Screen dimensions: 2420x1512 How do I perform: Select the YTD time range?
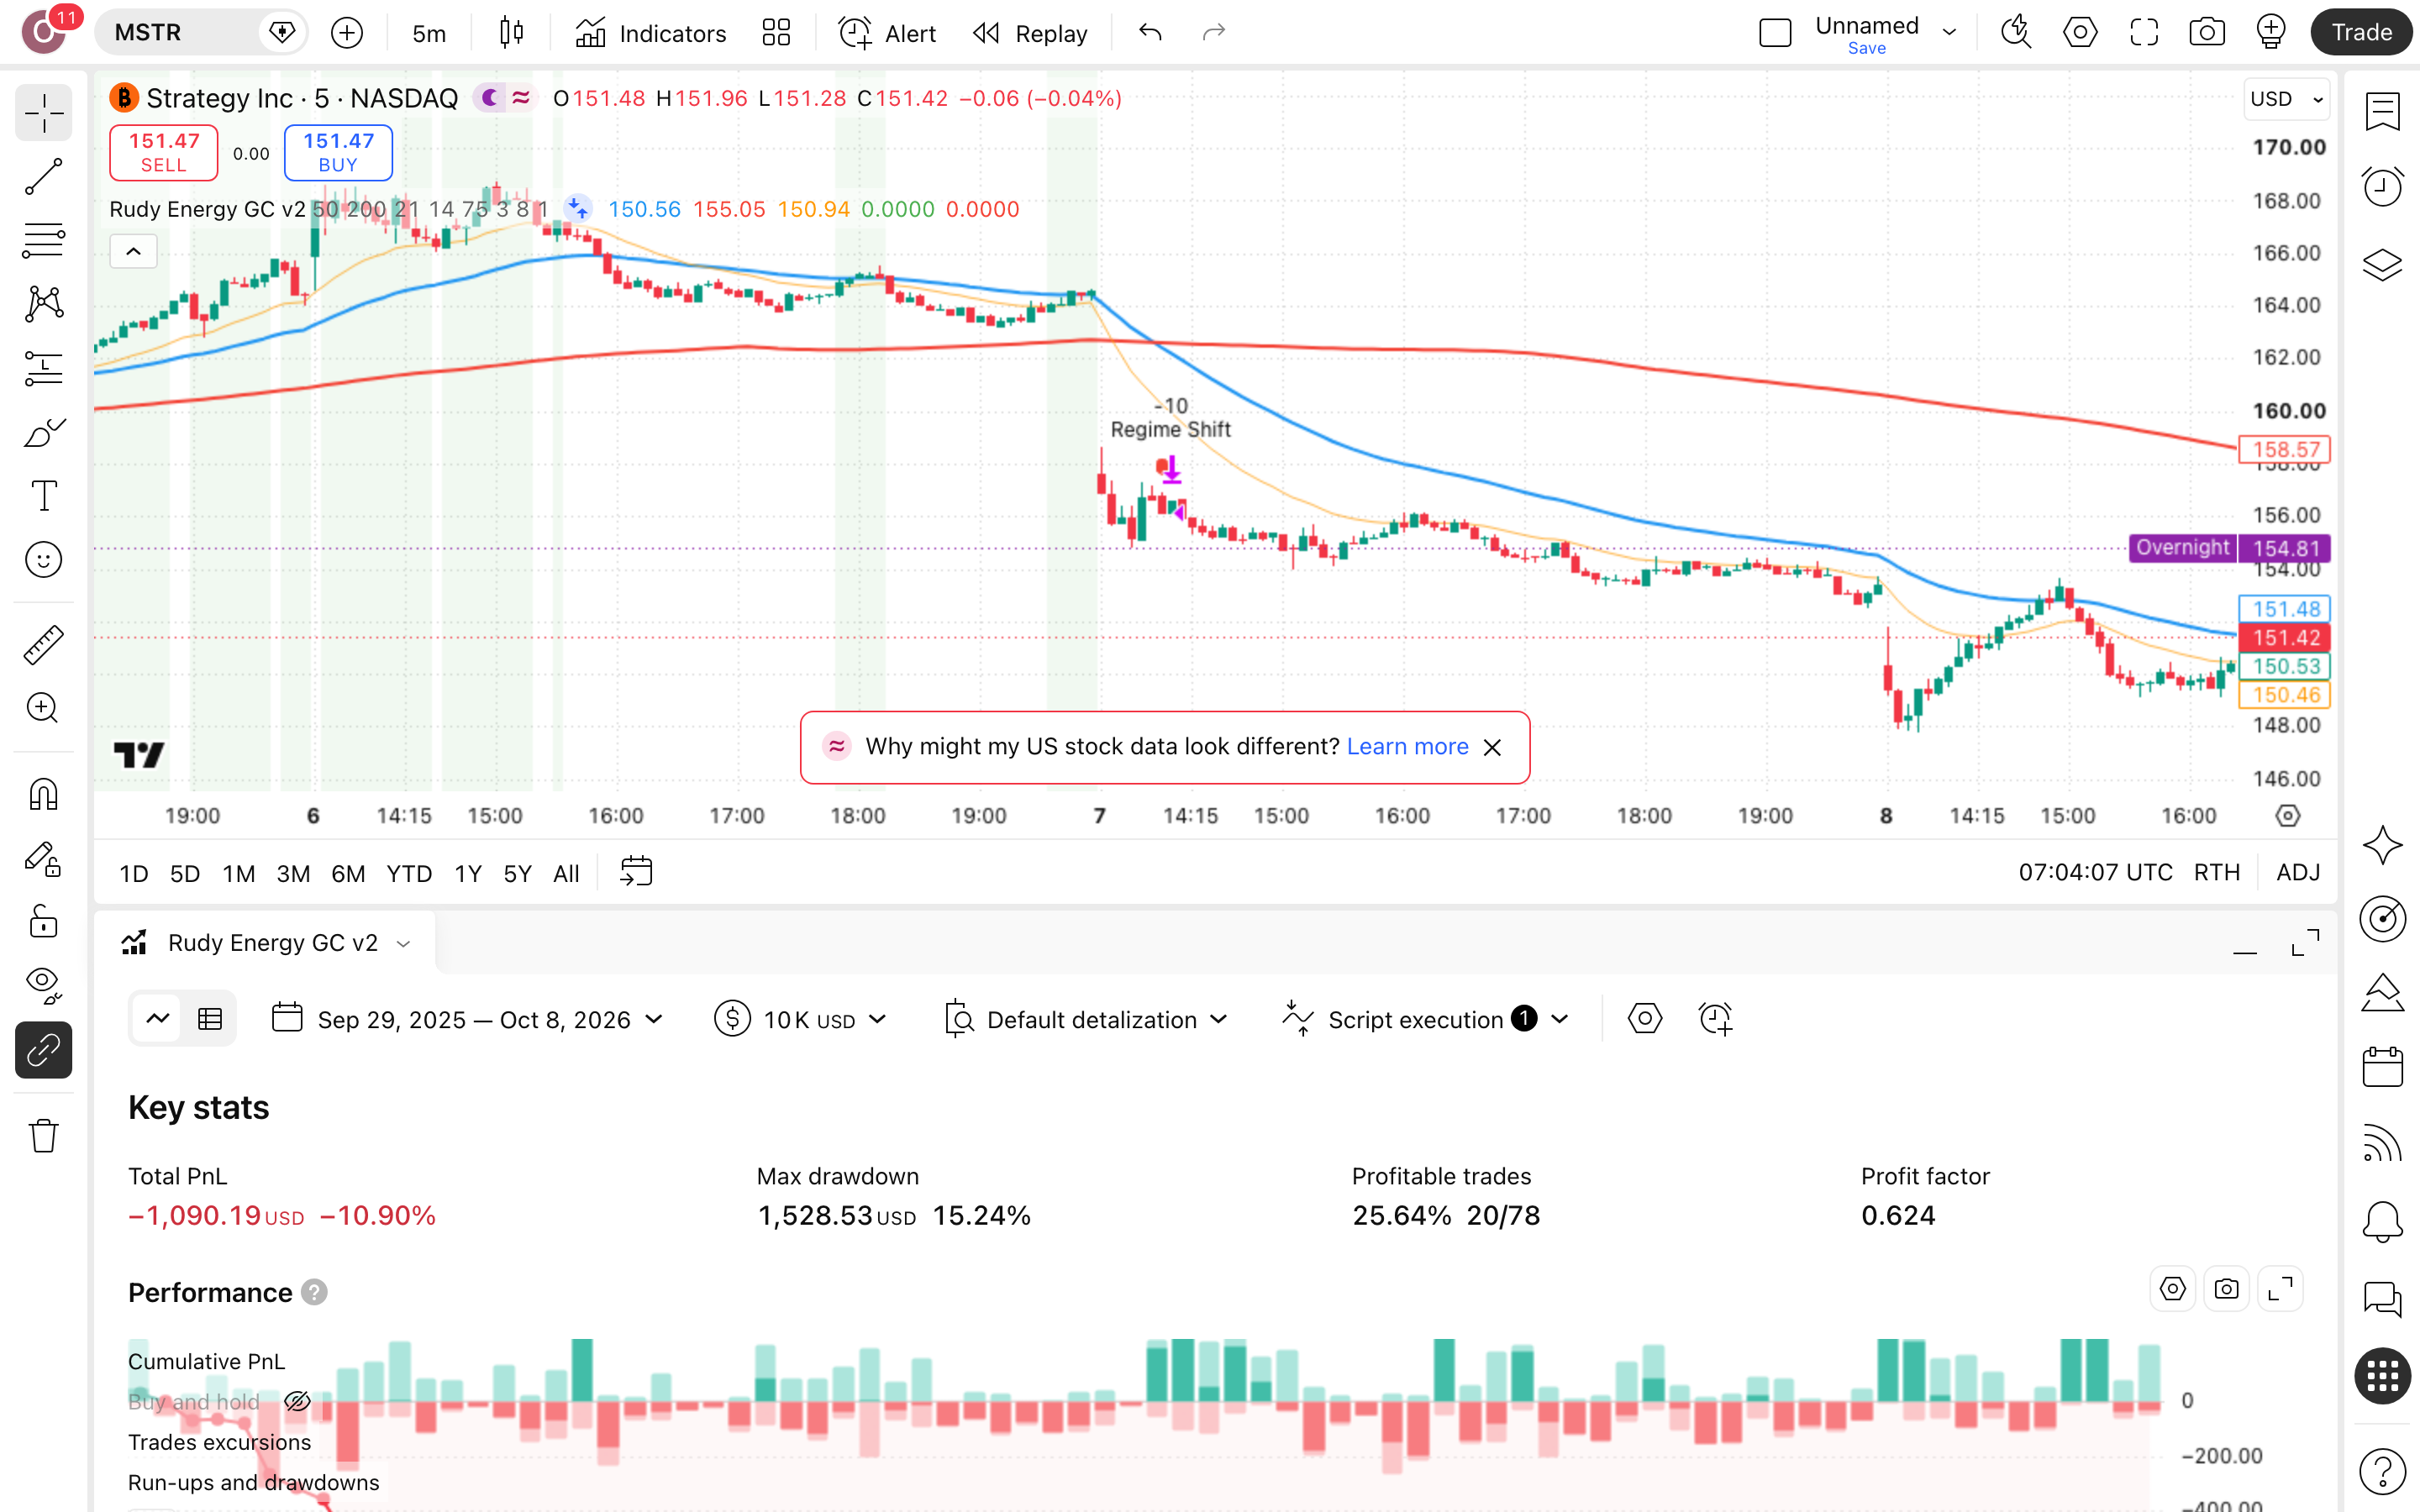[409, 873]
